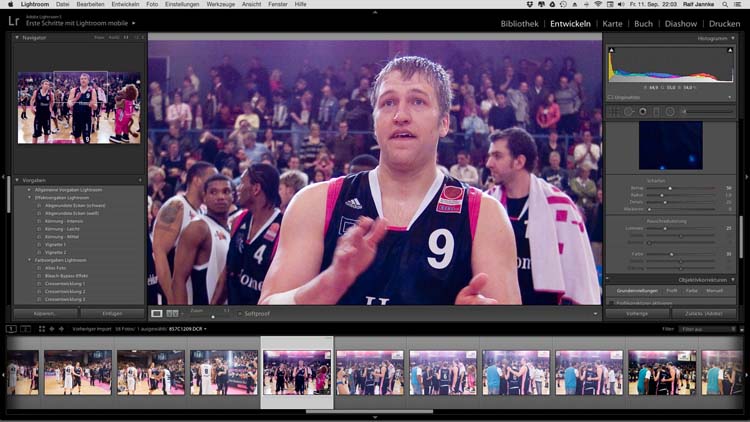This screenshot has width=750, height=422.
Task: Open Wi-Fi status in menu bar
Action: (598, 4)
